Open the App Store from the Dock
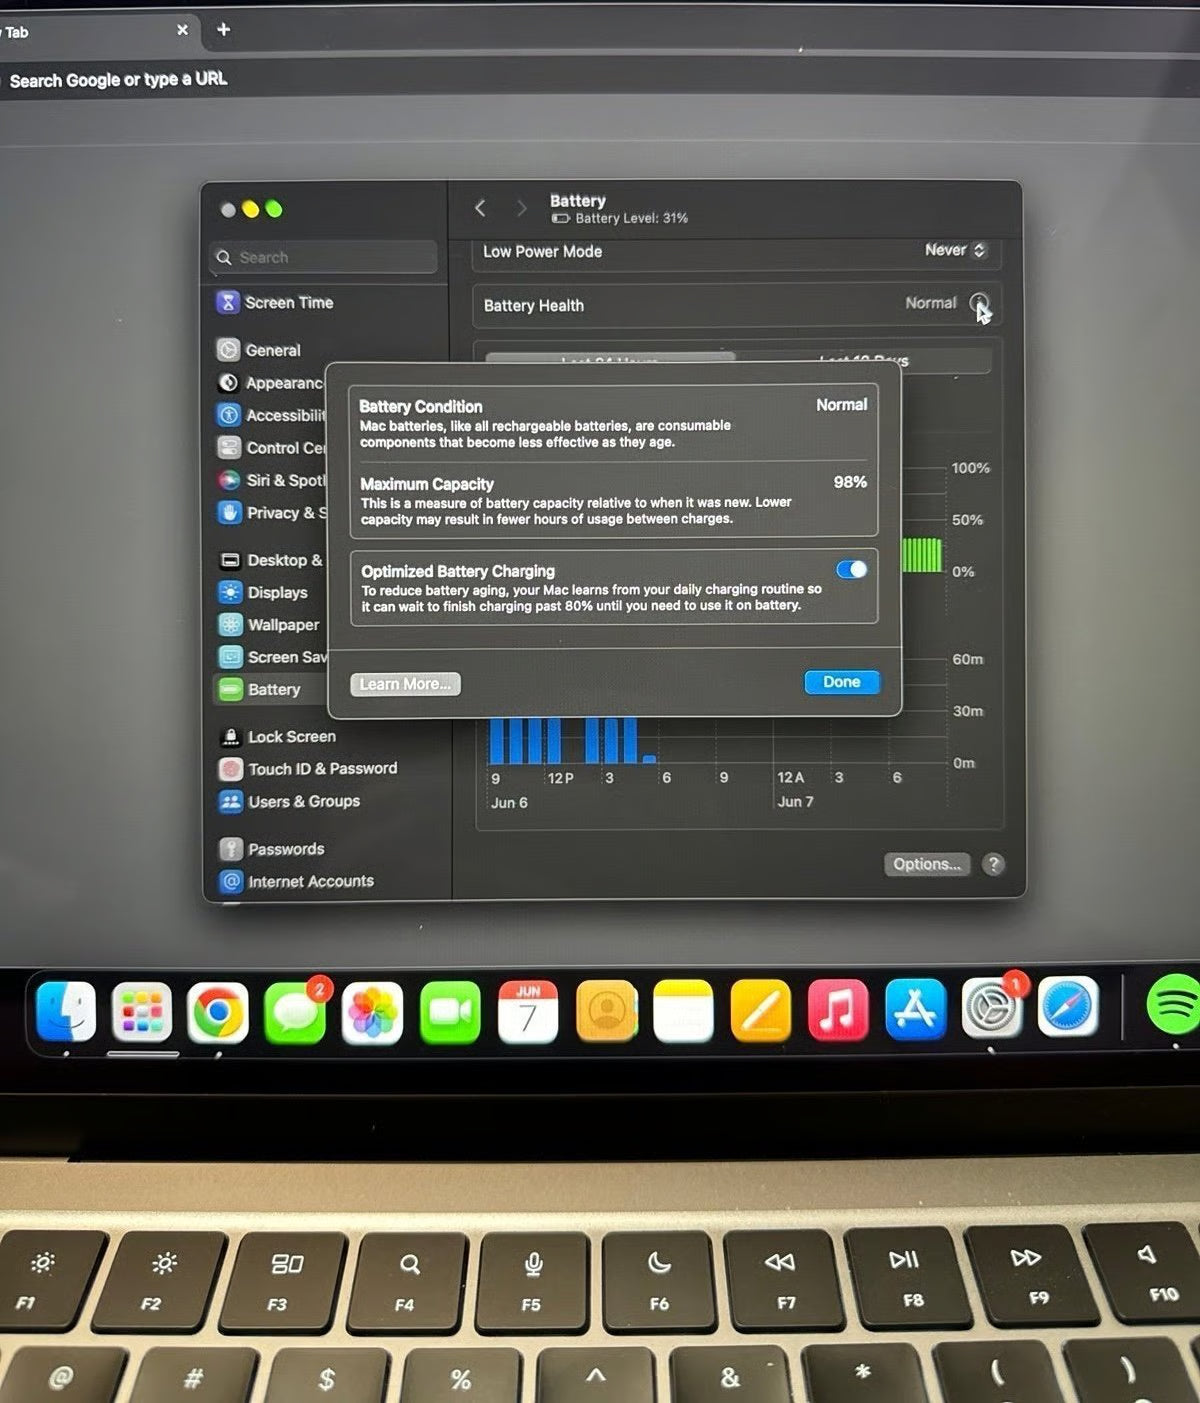 tap(916, 1012)
